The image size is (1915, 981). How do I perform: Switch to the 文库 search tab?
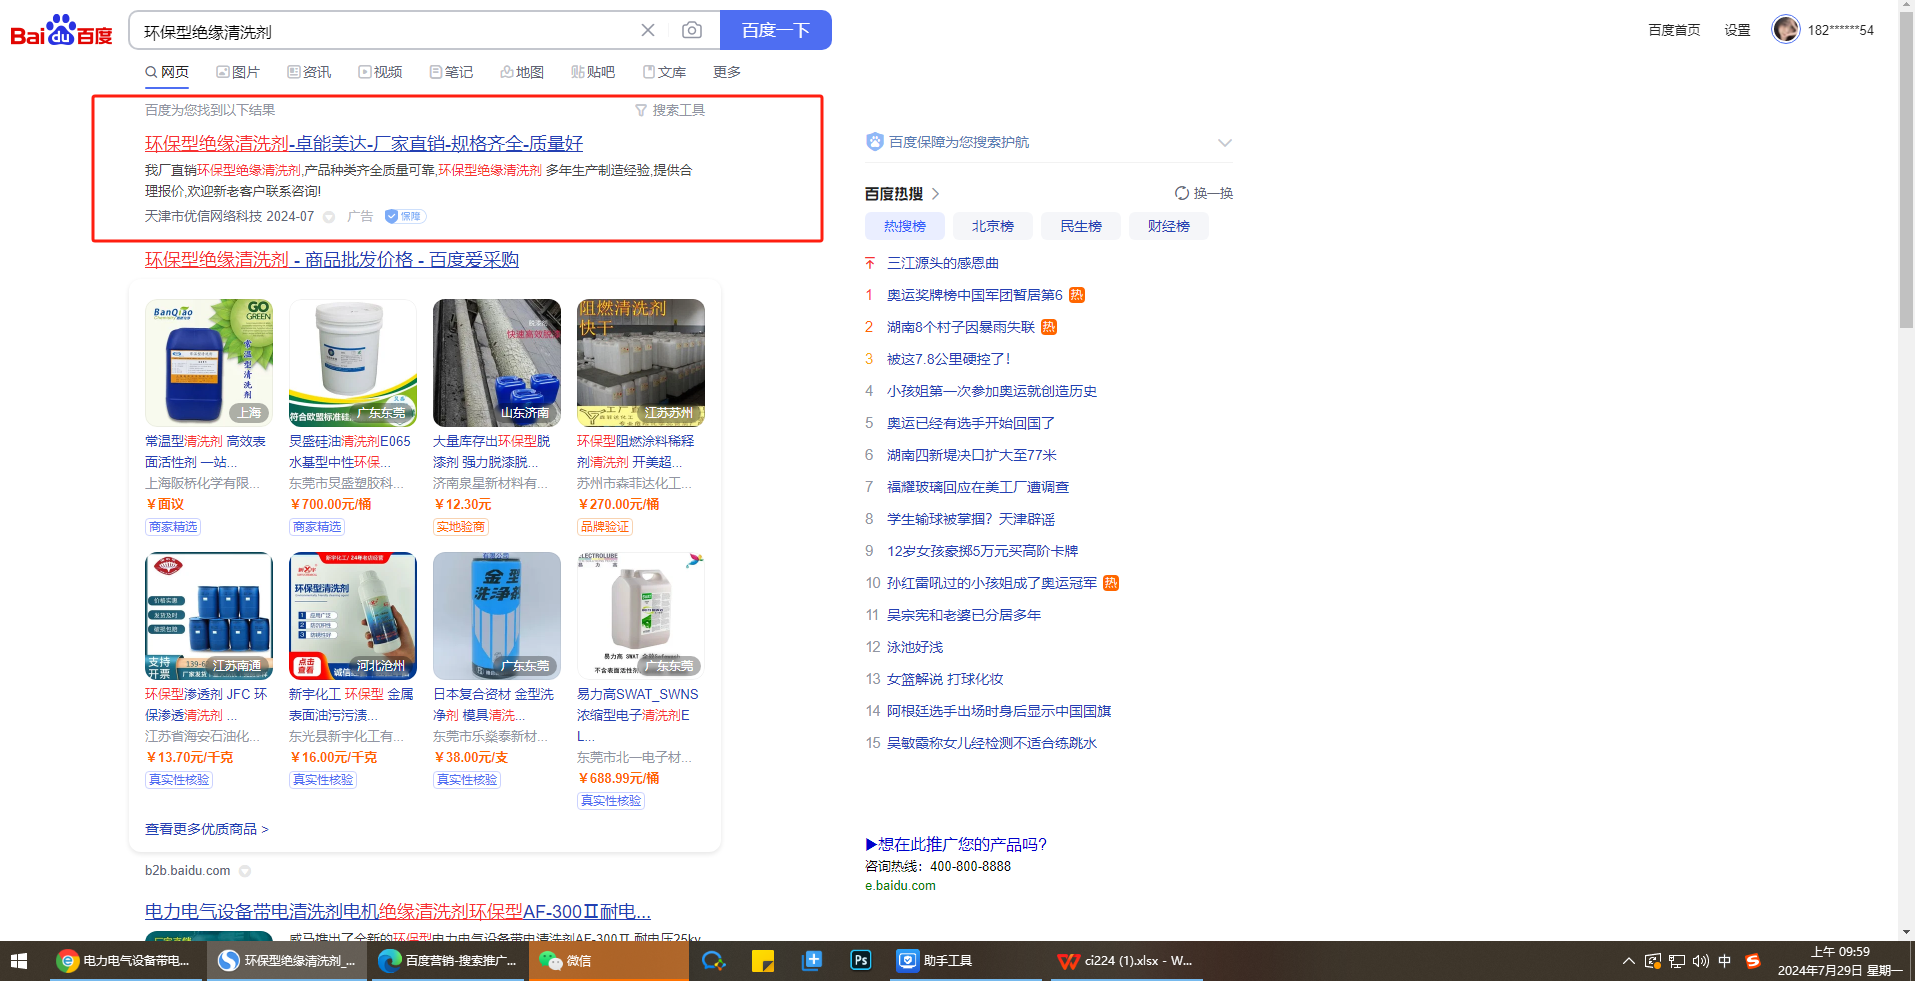point(664,72)
